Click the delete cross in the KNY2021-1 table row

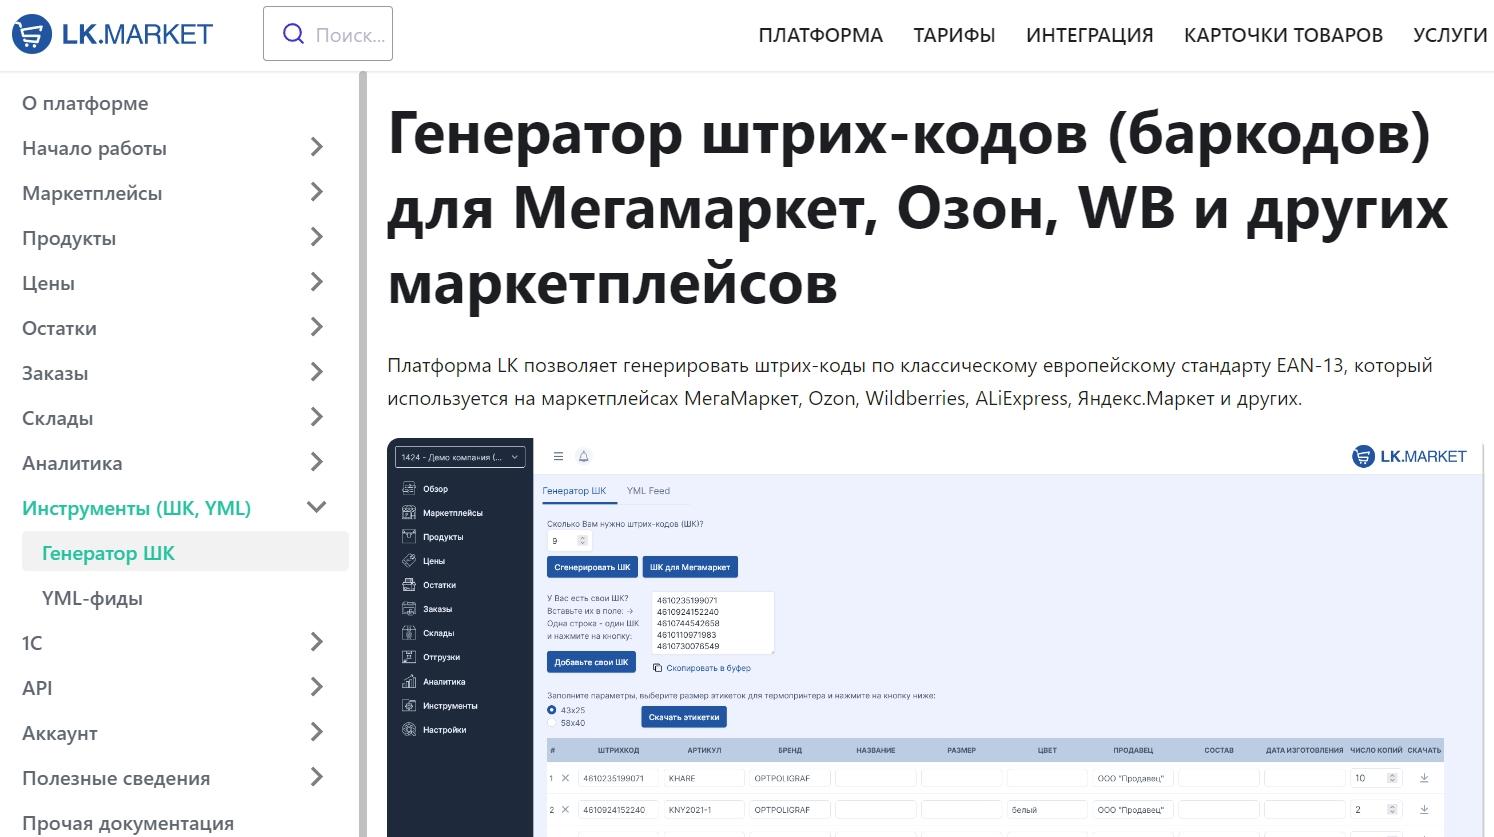(565, 809)
